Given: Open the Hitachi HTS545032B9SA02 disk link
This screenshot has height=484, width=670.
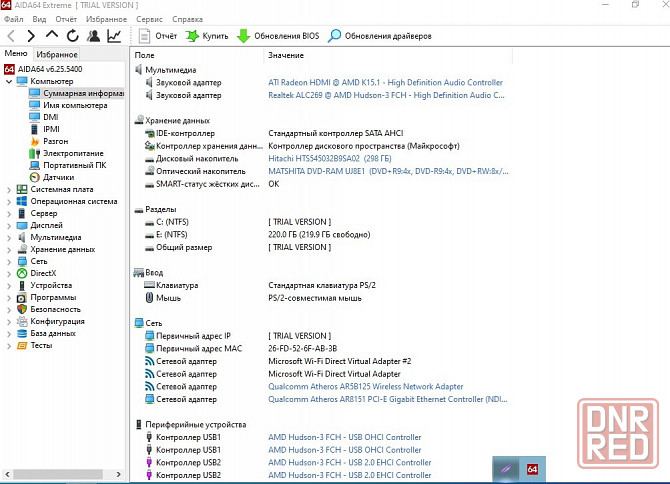Looking at the screenshot, I should click(x=314, y=159).
